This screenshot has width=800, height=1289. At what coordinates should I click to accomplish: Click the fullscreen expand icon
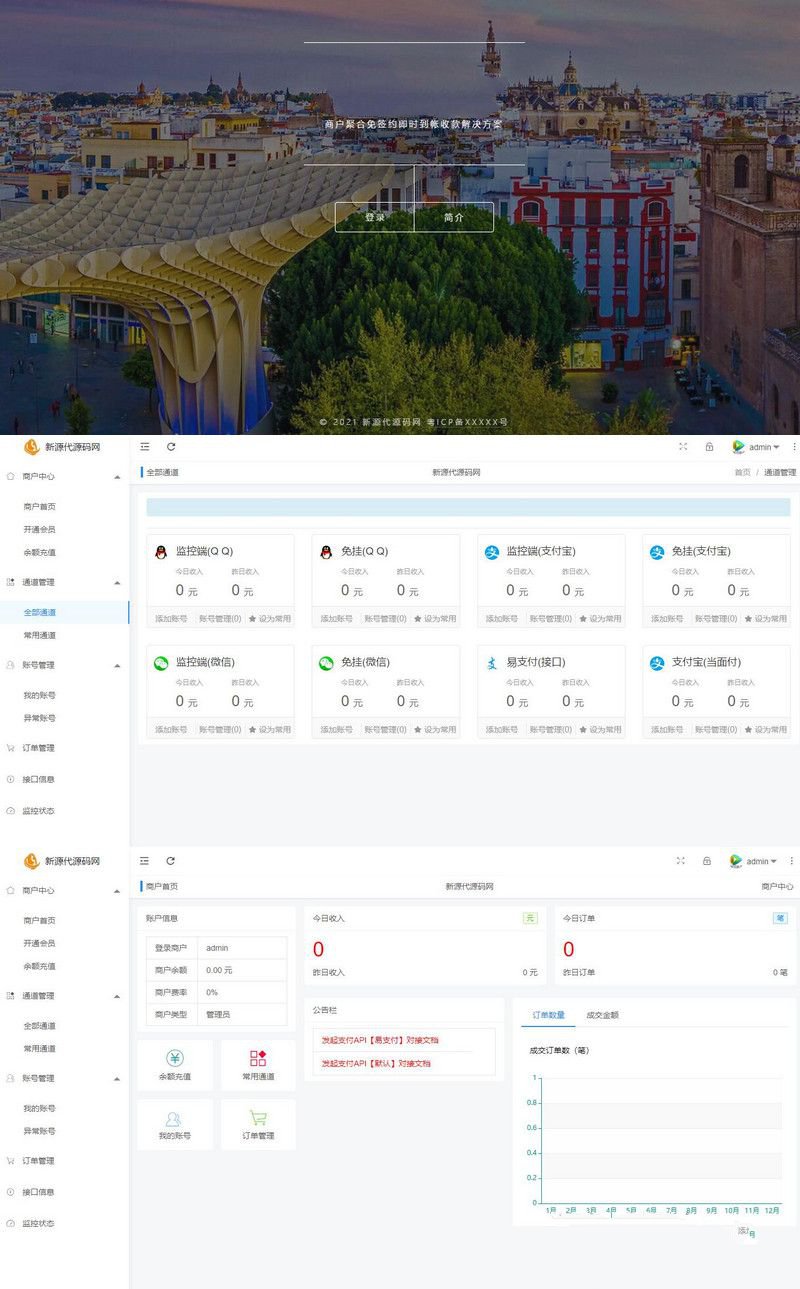683,447
